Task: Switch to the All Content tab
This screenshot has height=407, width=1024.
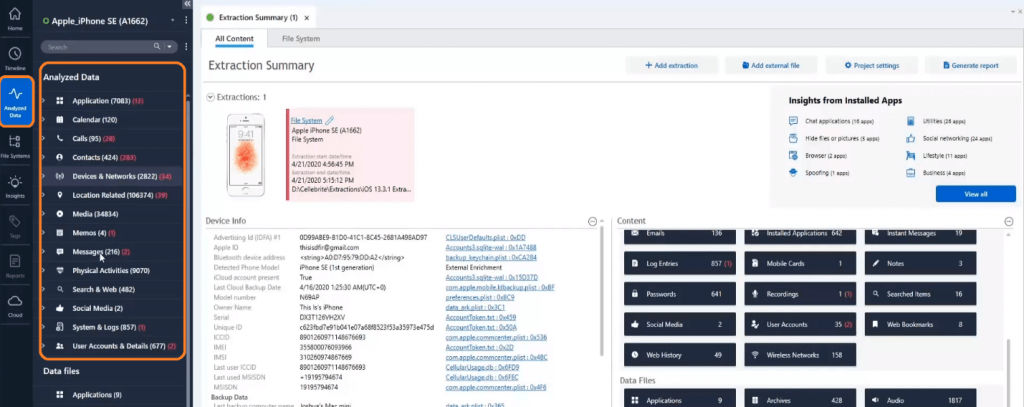Action: 234,39
